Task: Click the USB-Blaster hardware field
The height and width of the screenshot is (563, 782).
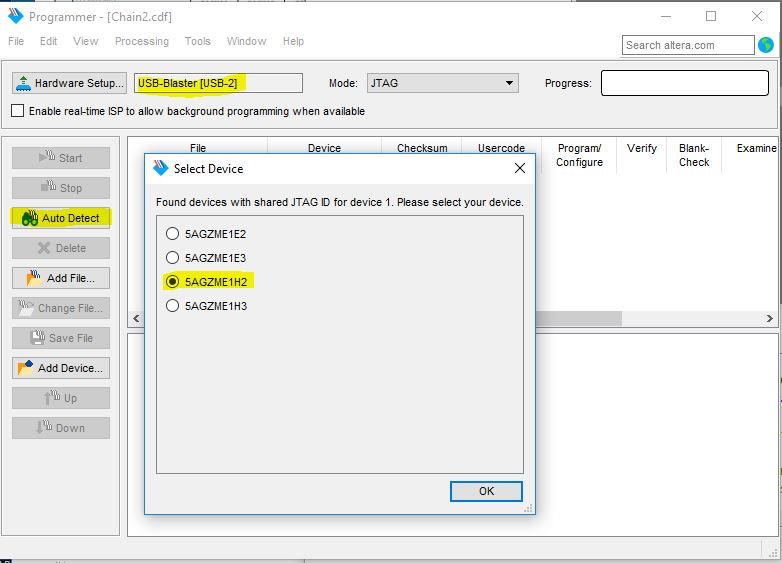Action: click(x=218, y=83)
